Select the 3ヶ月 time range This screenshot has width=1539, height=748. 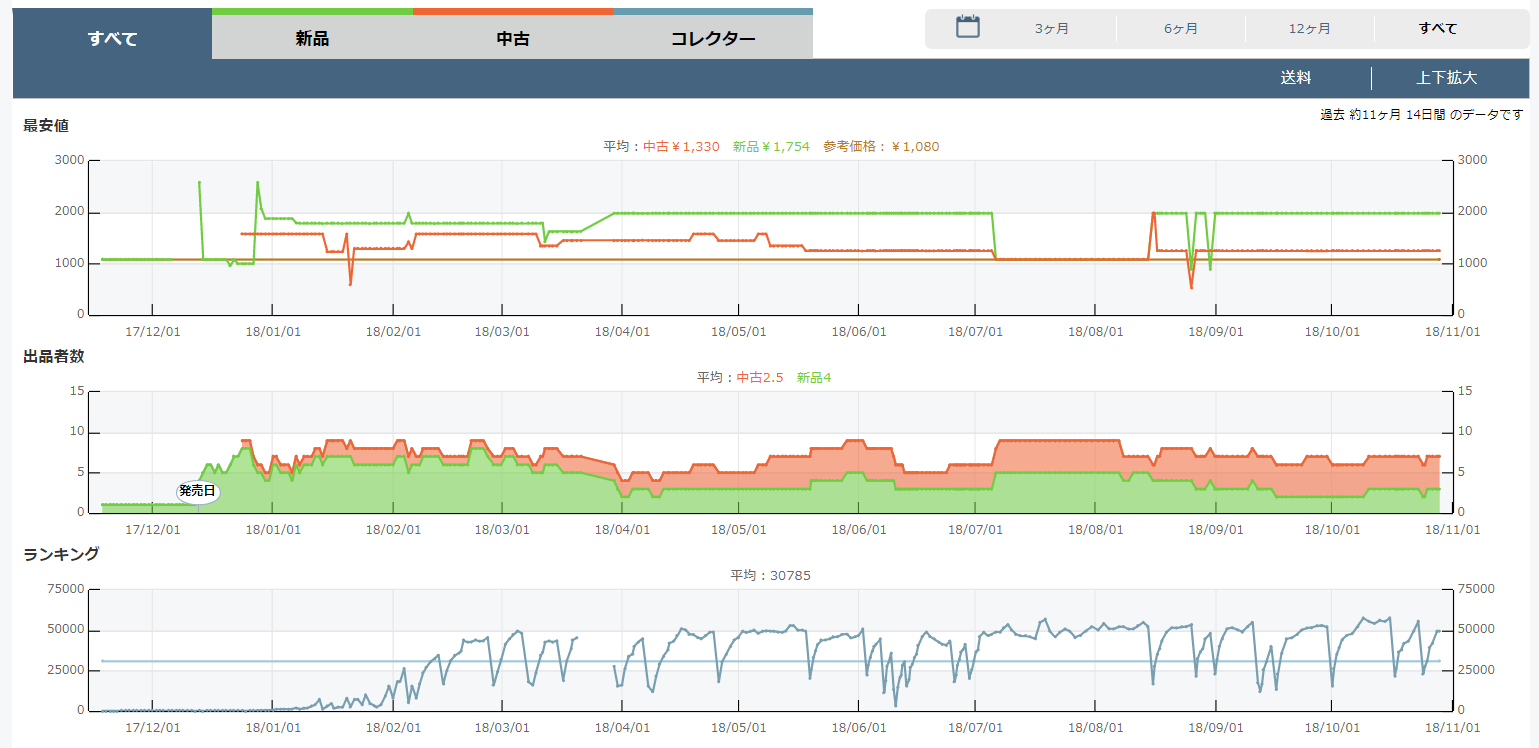click(x=1052, y=29)
